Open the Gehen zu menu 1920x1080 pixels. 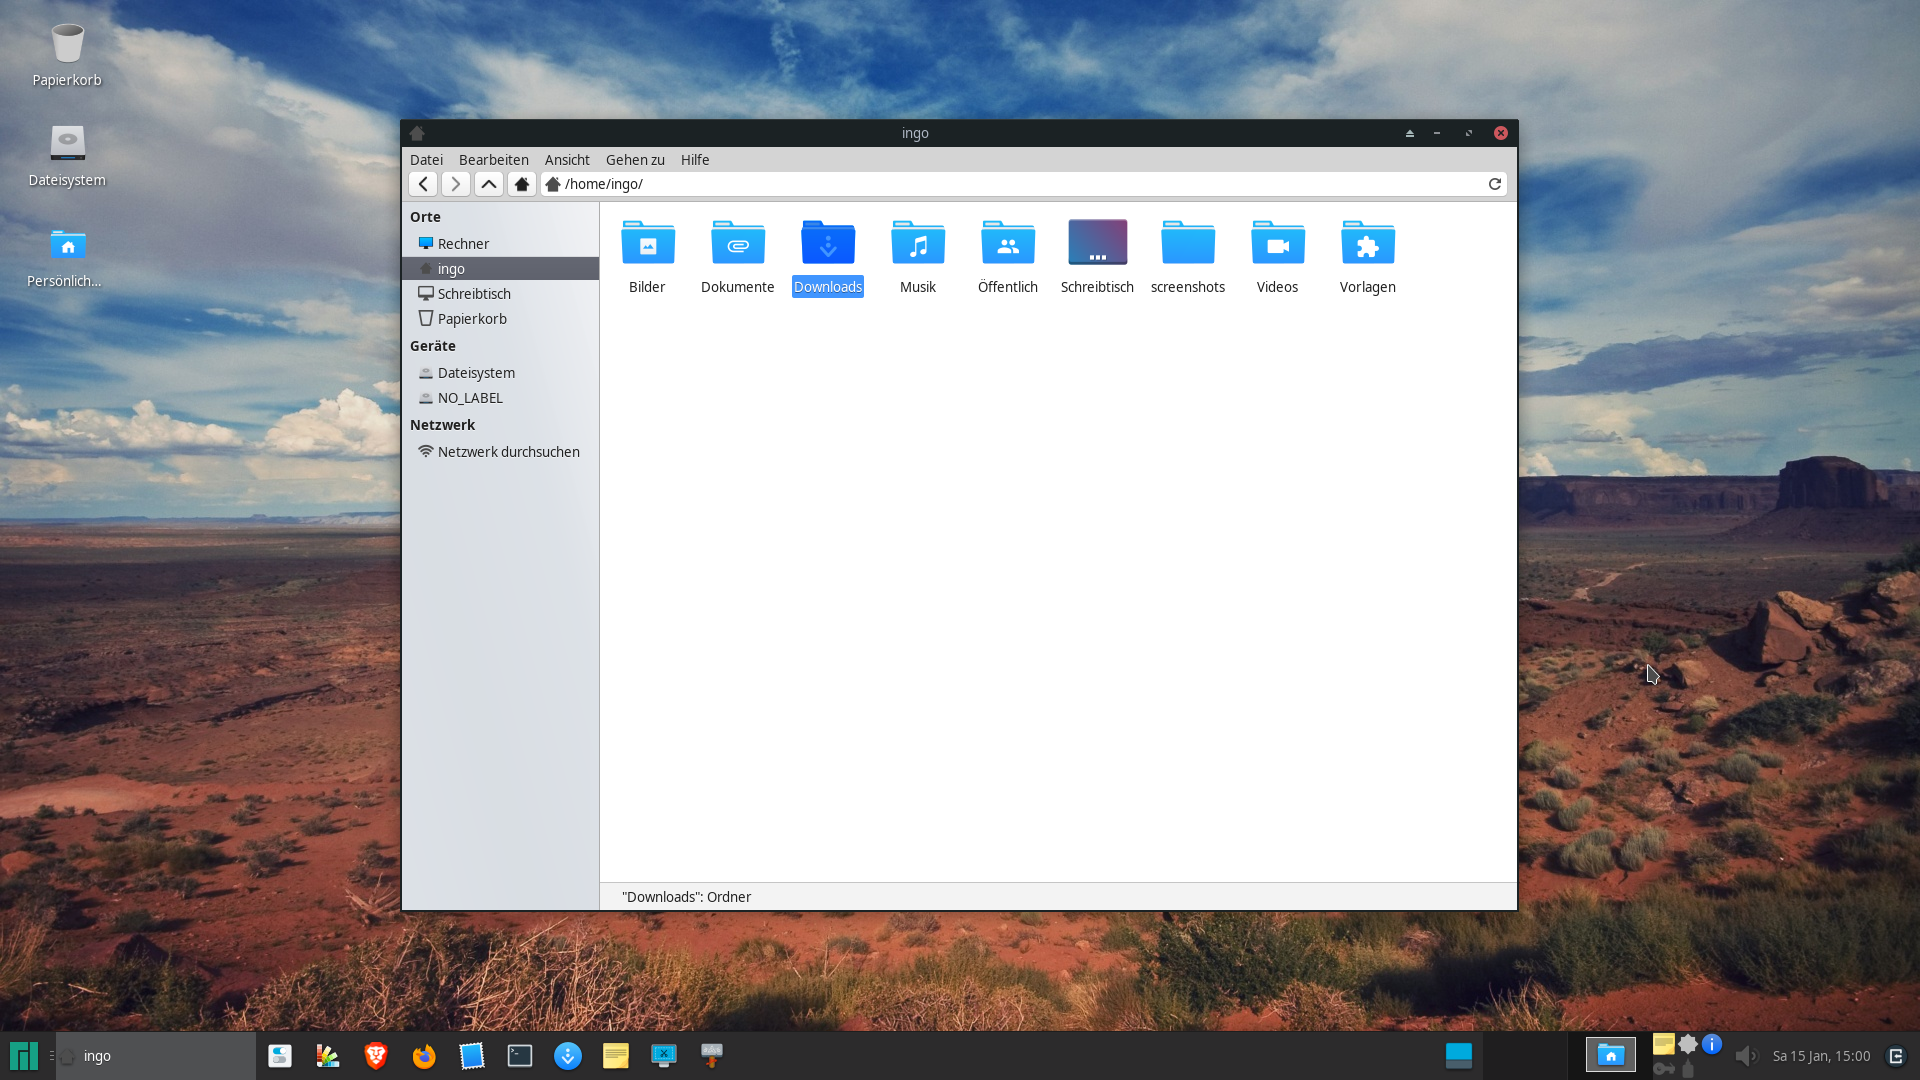635,160
